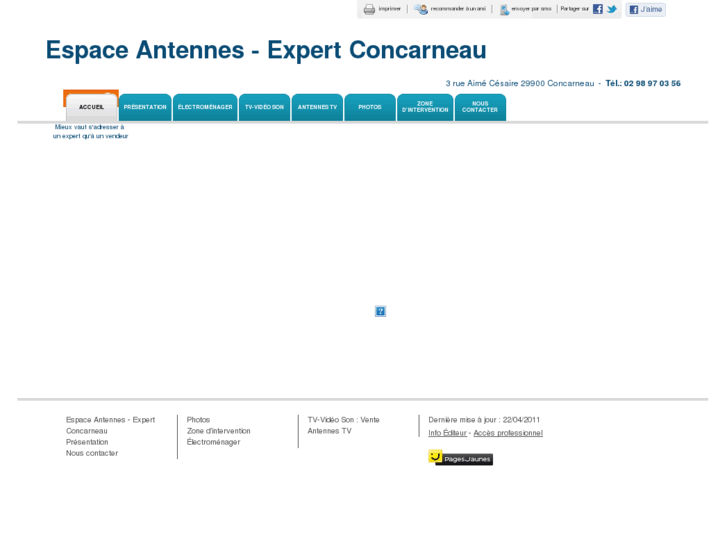Click the missing plugin question mark icon
Image resolution: width=727 pixels, height=545 pixels.
[380, 311]
